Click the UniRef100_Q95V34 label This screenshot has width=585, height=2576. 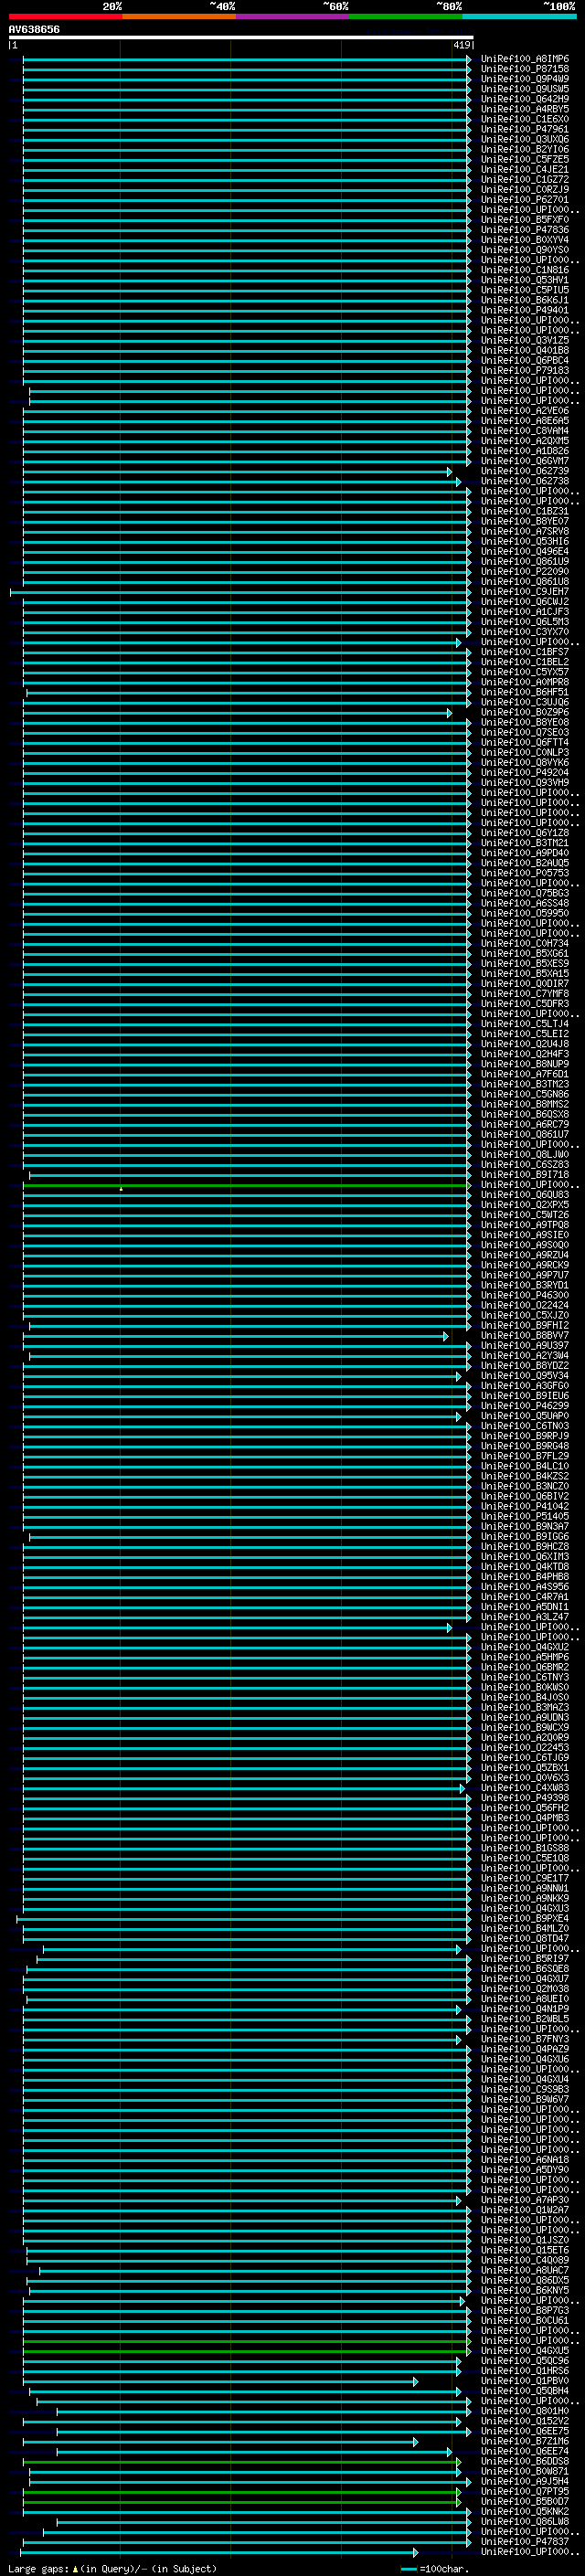525,1376
